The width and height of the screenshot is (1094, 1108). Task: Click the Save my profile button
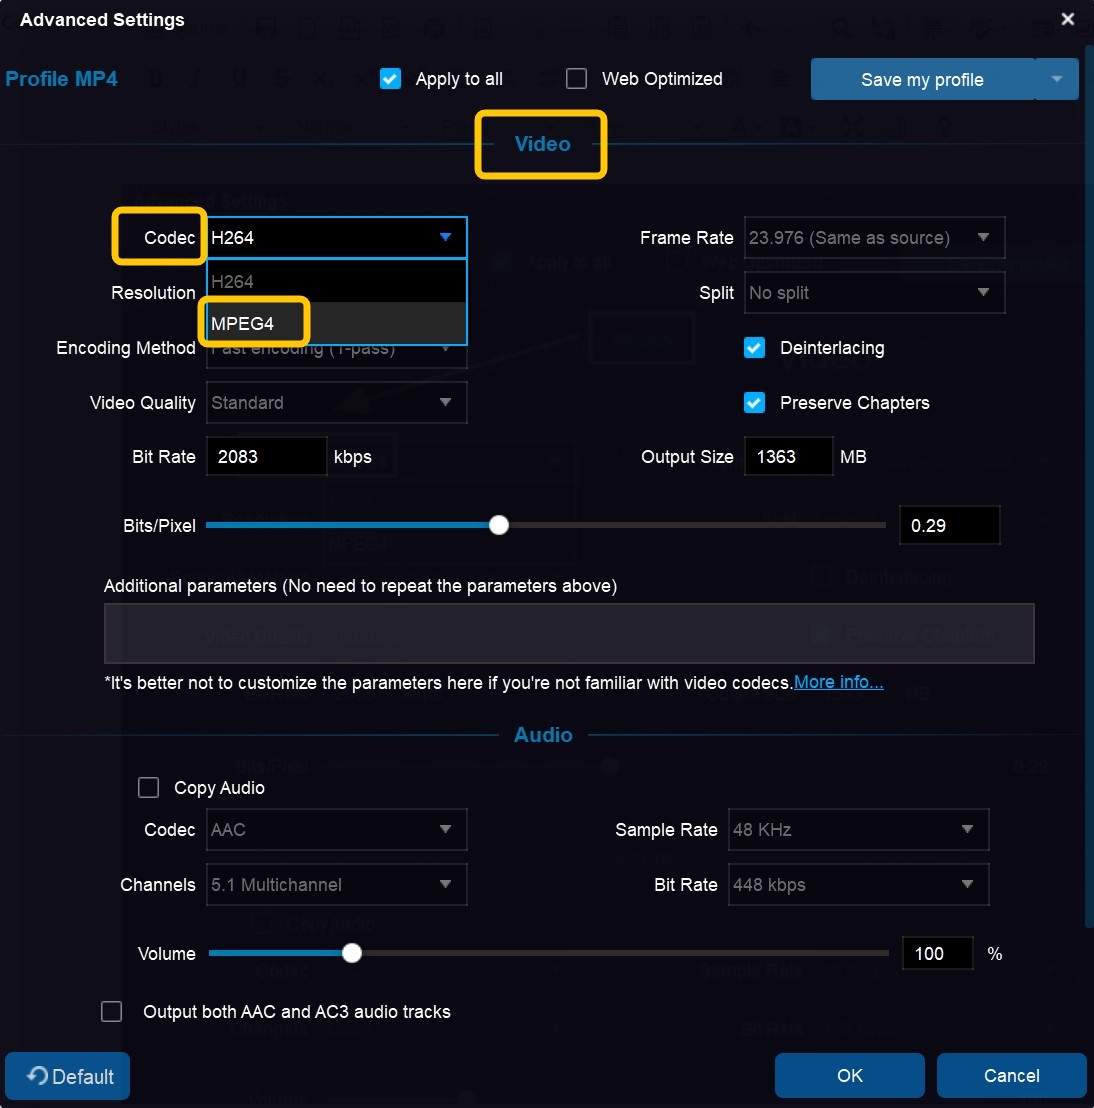[x=922, y=79]
